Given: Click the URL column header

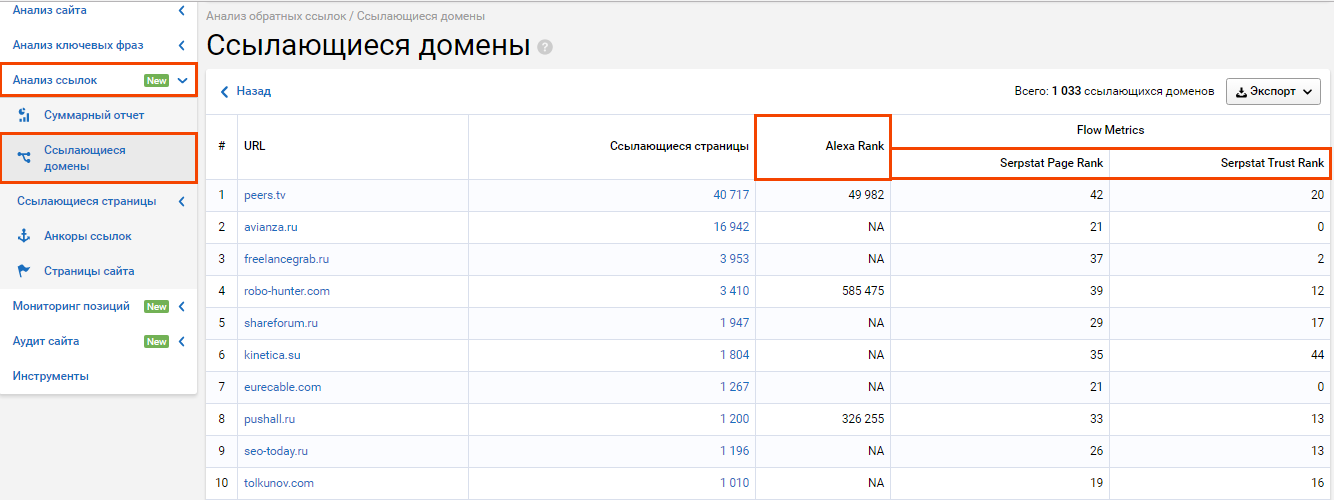Looking at the screenshot, I should click(254, 146).
